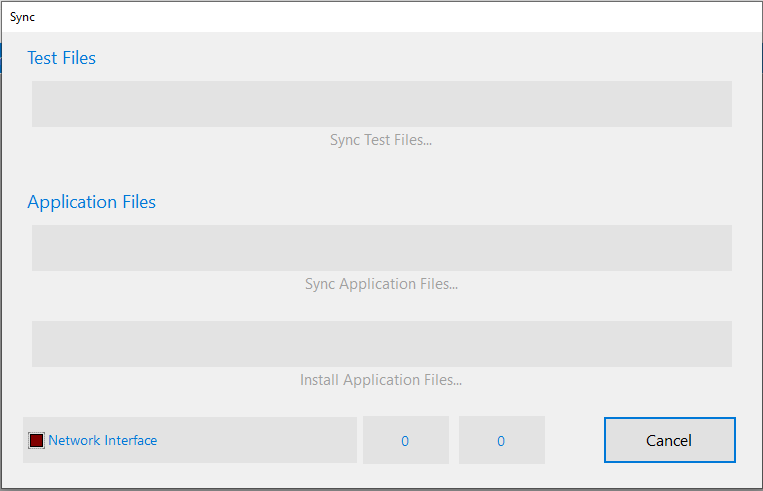Select the Install Application Files... label
The width and height of the screenshot is (763, 491).
click(x=381, y=380)
